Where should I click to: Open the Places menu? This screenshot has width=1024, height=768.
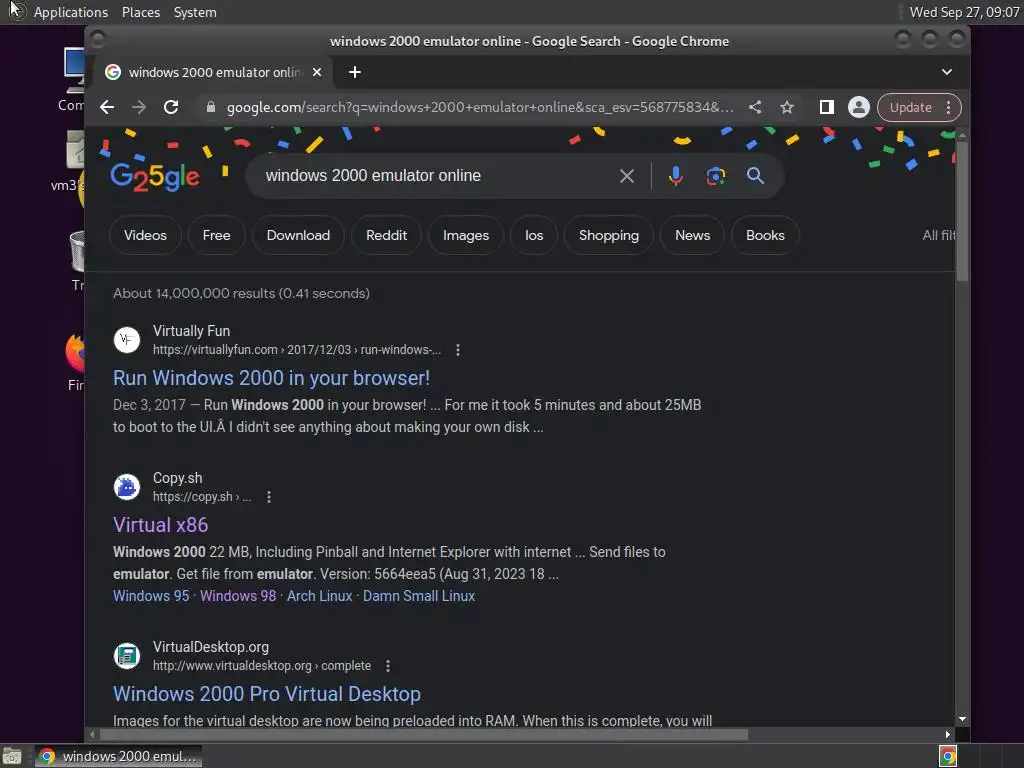(141, 12)
